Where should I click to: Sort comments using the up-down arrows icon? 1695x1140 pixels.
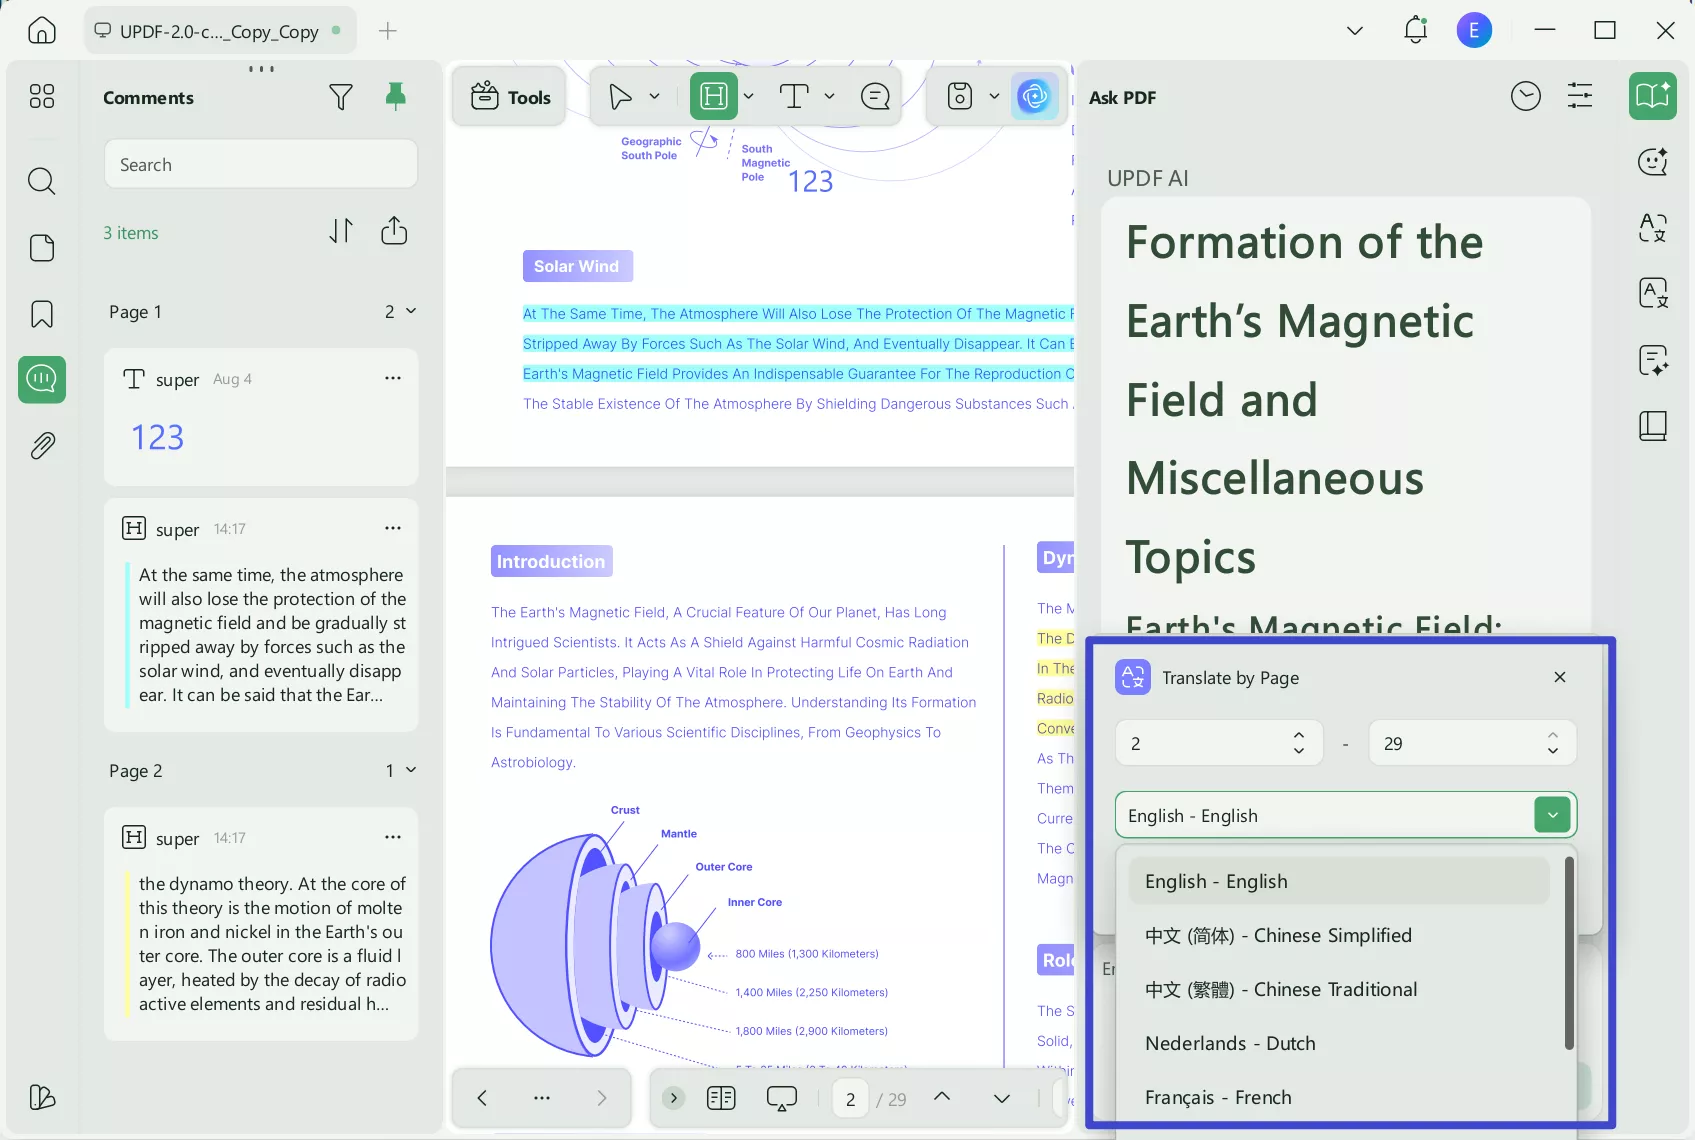point(341,231)
